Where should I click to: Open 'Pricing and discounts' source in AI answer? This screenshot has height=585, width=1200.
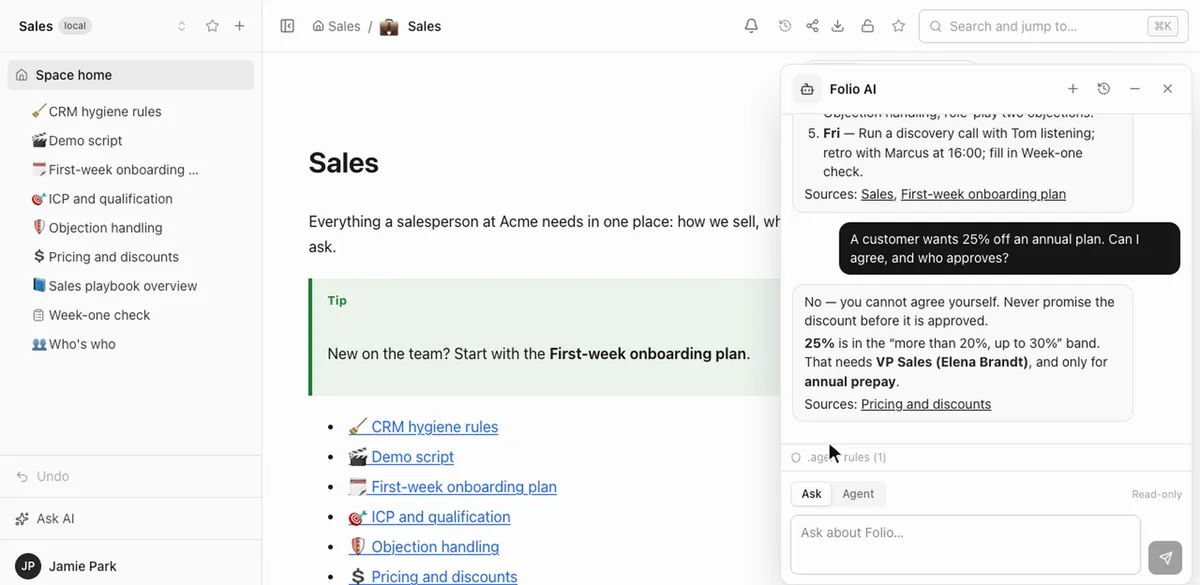pyautogui.click(x=926, y=404)
